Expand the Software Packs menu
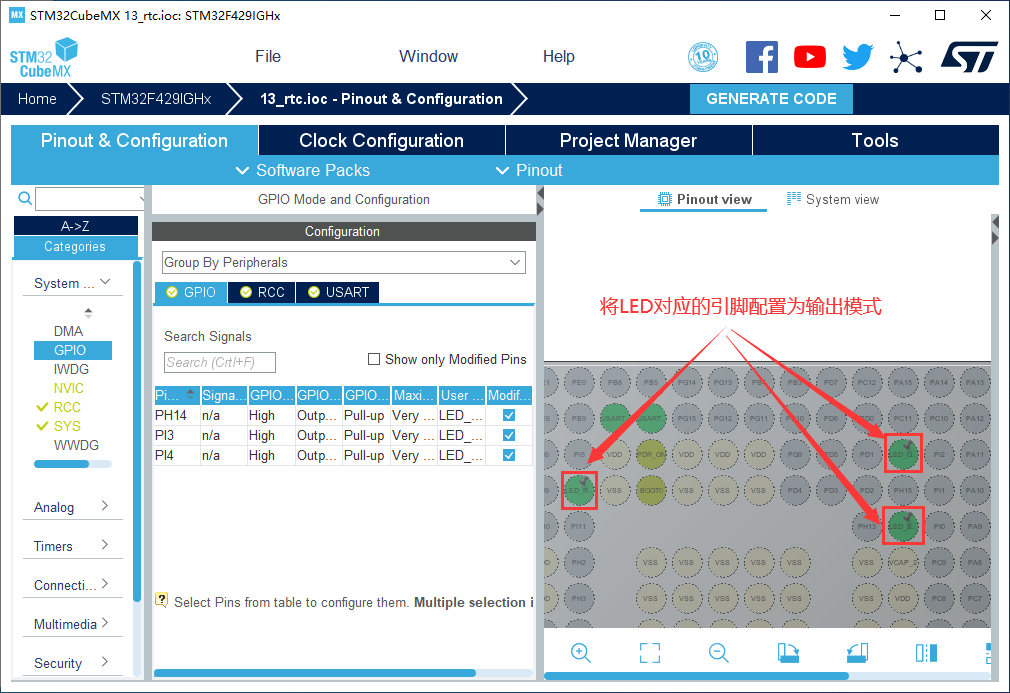The image size is (1010, 693). coord(302,170)
